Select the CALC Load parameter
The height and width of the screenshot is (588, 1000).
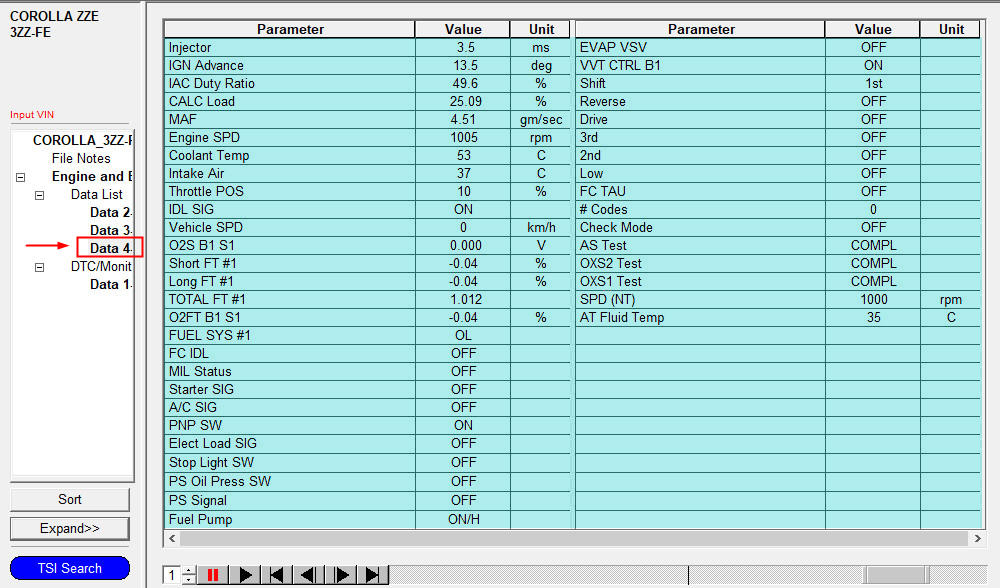(290, 101)
